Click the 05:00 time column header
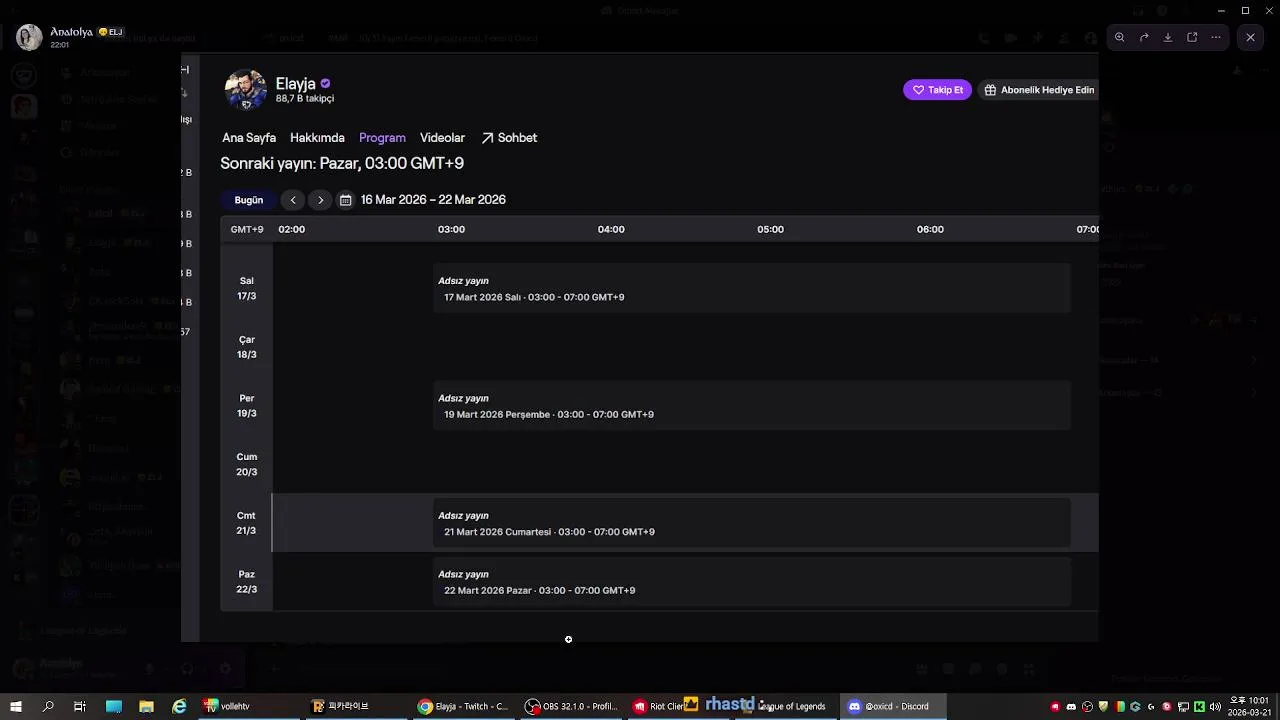This screenshot has height=720, width=1280. click(770, 229)
